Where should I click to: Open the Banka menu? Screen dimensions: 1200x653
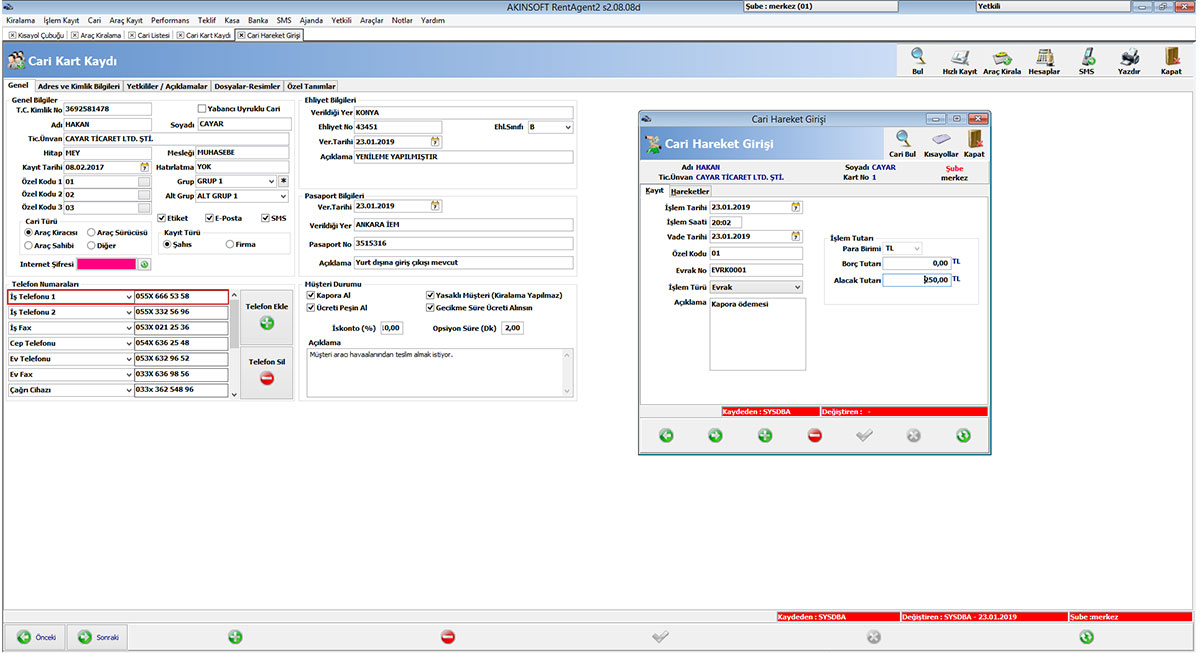[258, 19]
